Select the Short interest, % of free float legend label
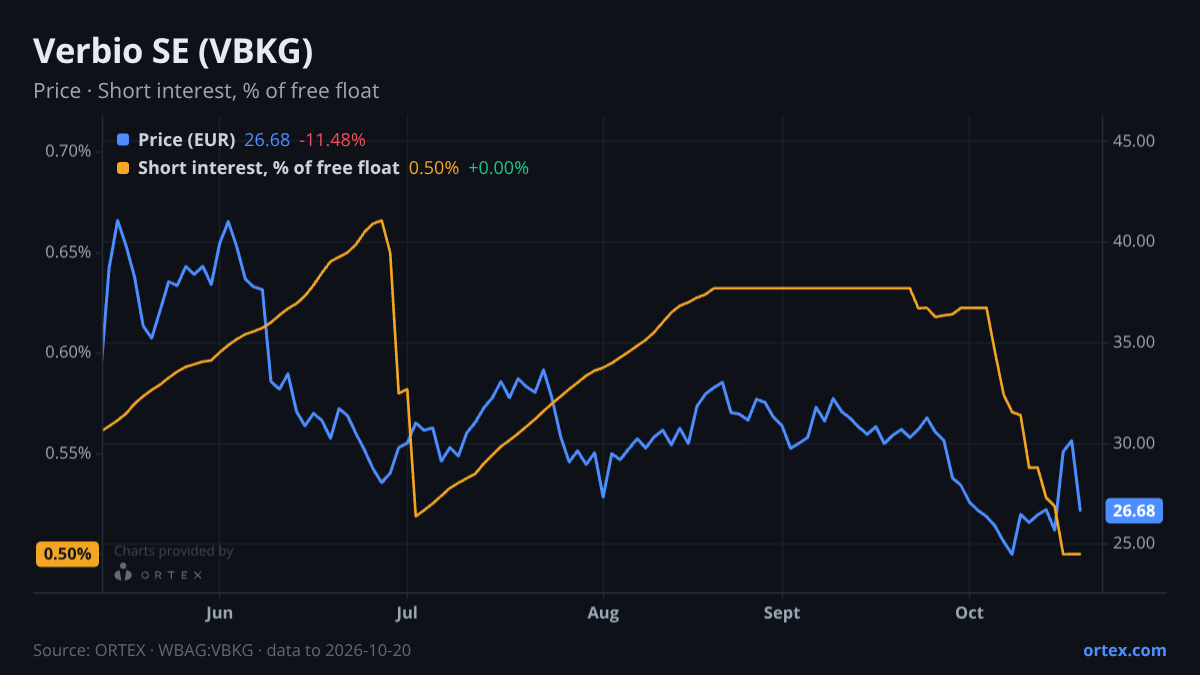This screenshot has height=675, width=1200. [x=268, y=168]
